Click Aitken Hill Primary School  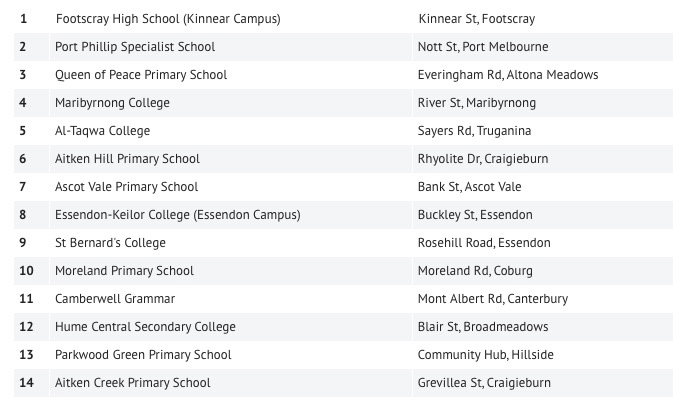tap(127, 159)
